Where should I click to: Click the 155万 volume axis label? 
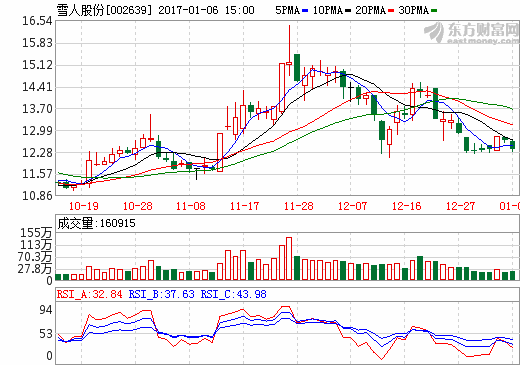(x=36, y=233)
